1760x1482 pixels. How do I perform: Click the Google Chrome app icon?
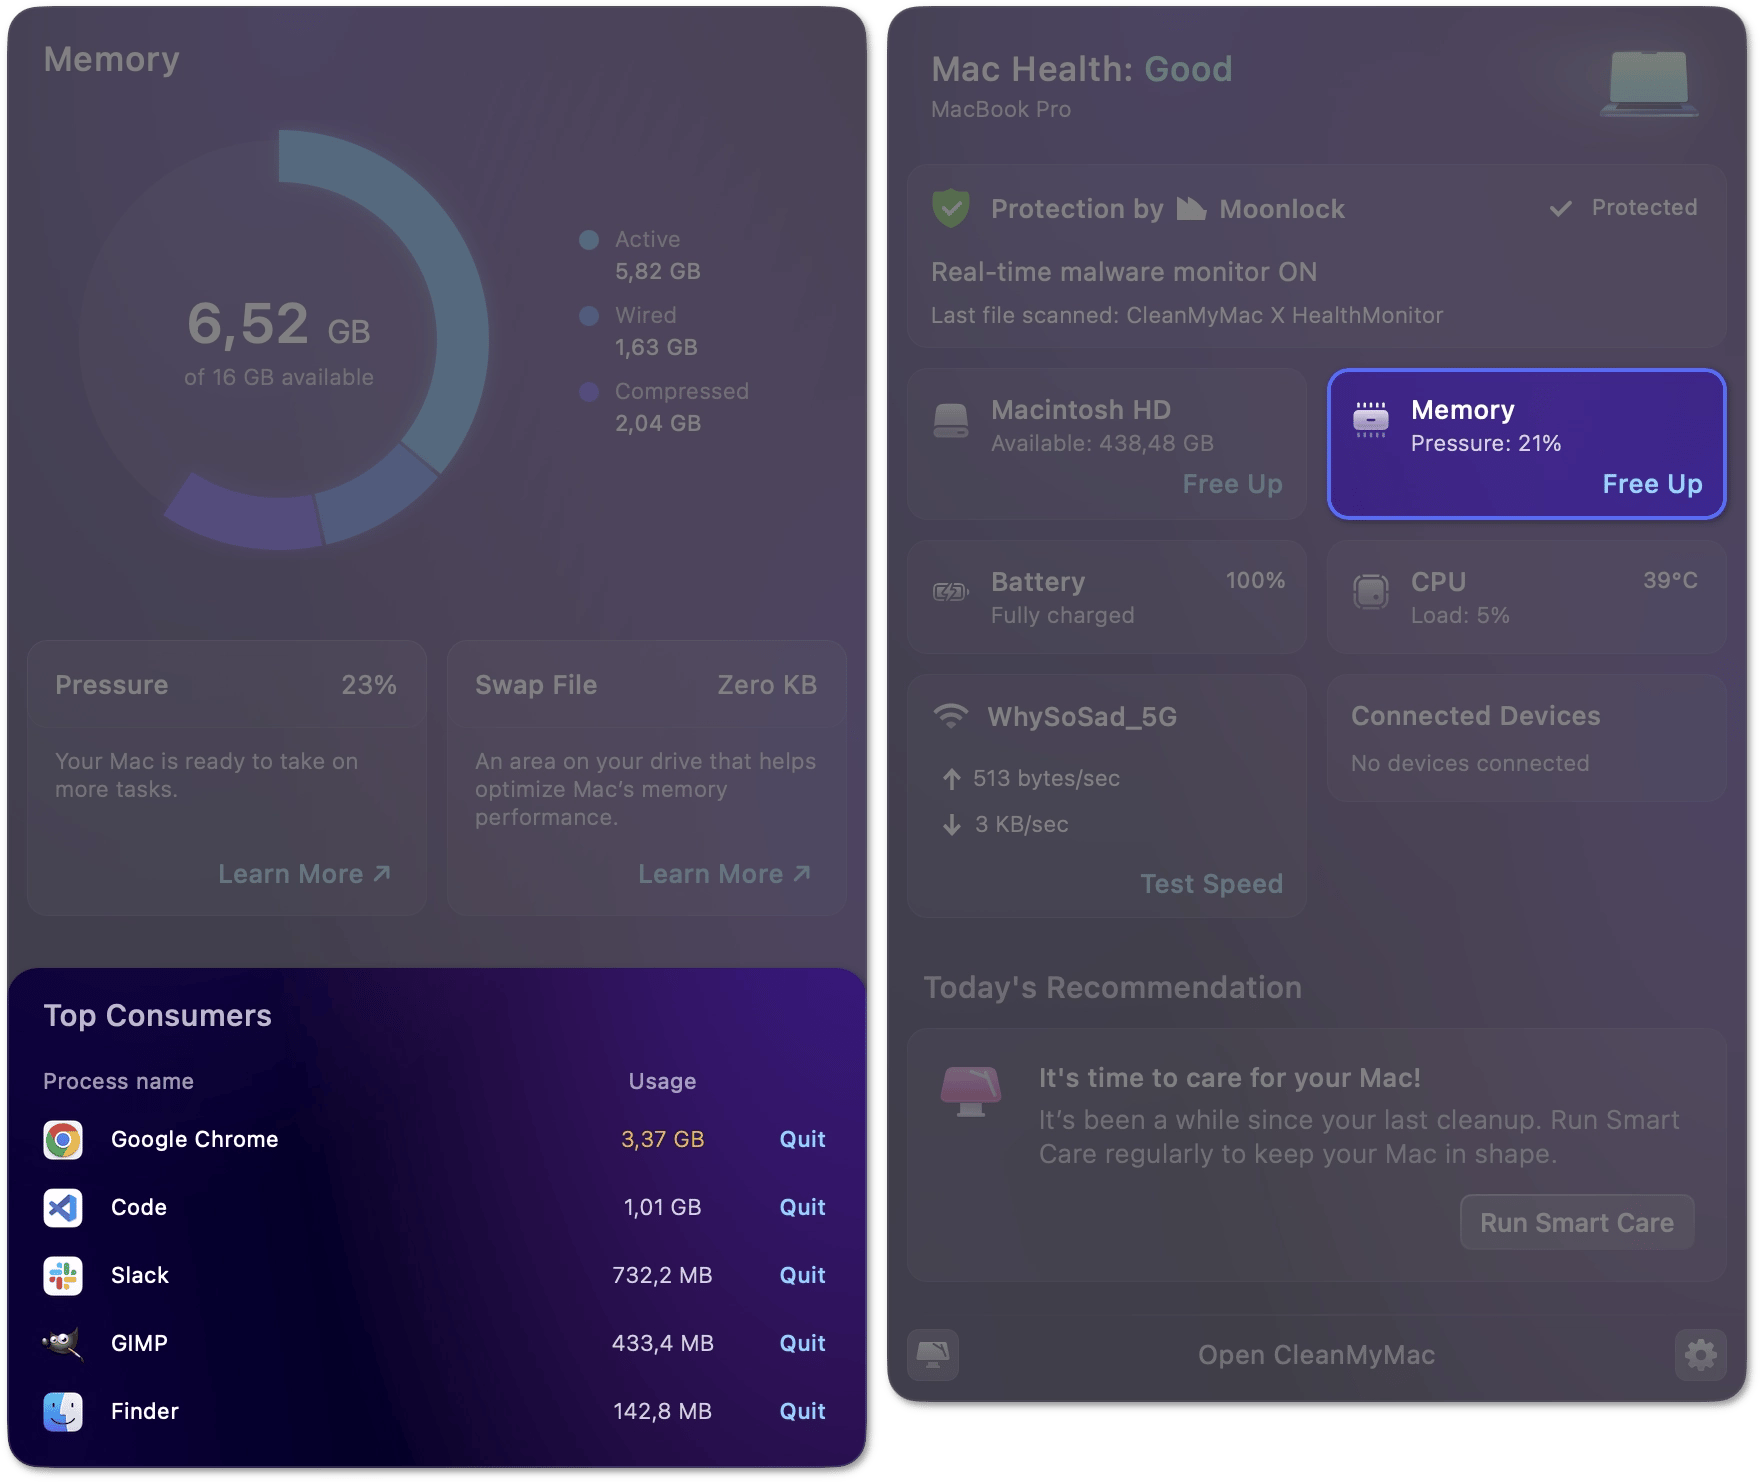(x=63, y=1140)
